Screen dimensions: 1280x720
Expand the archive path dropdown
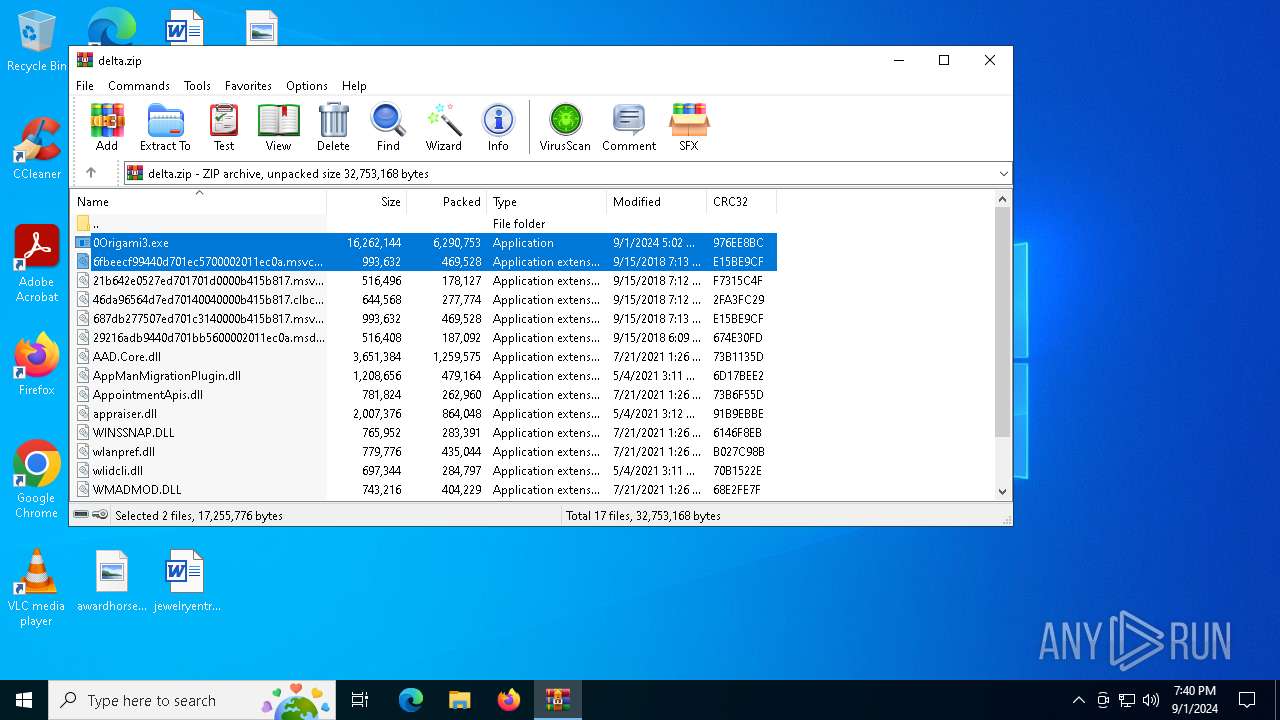[x=1003, y=174]
